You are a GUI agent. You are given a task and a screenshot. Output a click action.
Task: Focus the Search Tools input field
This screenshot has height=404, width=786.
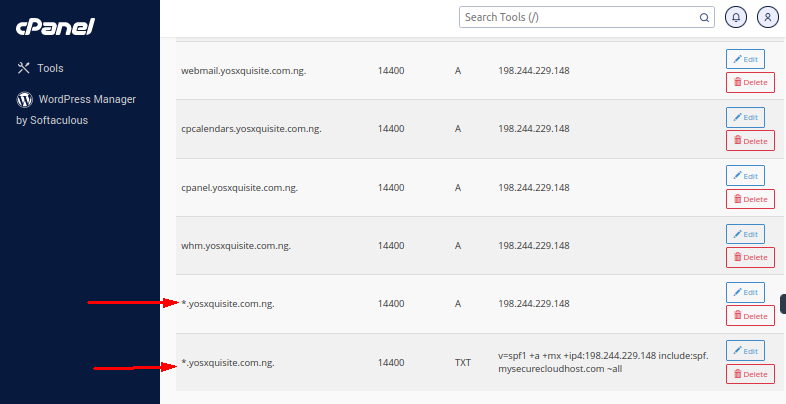[x=586, y=17]
